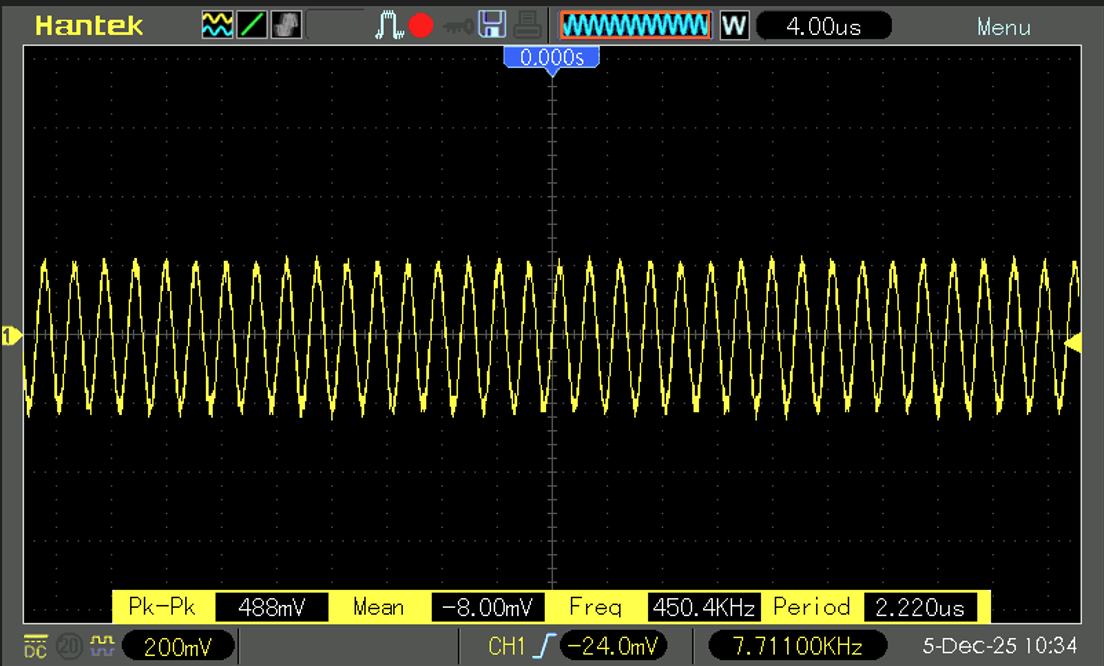Toggle the red record indicator
Image resolution: width=1104 pixels, height=666 pixels.
pos(420,26)
